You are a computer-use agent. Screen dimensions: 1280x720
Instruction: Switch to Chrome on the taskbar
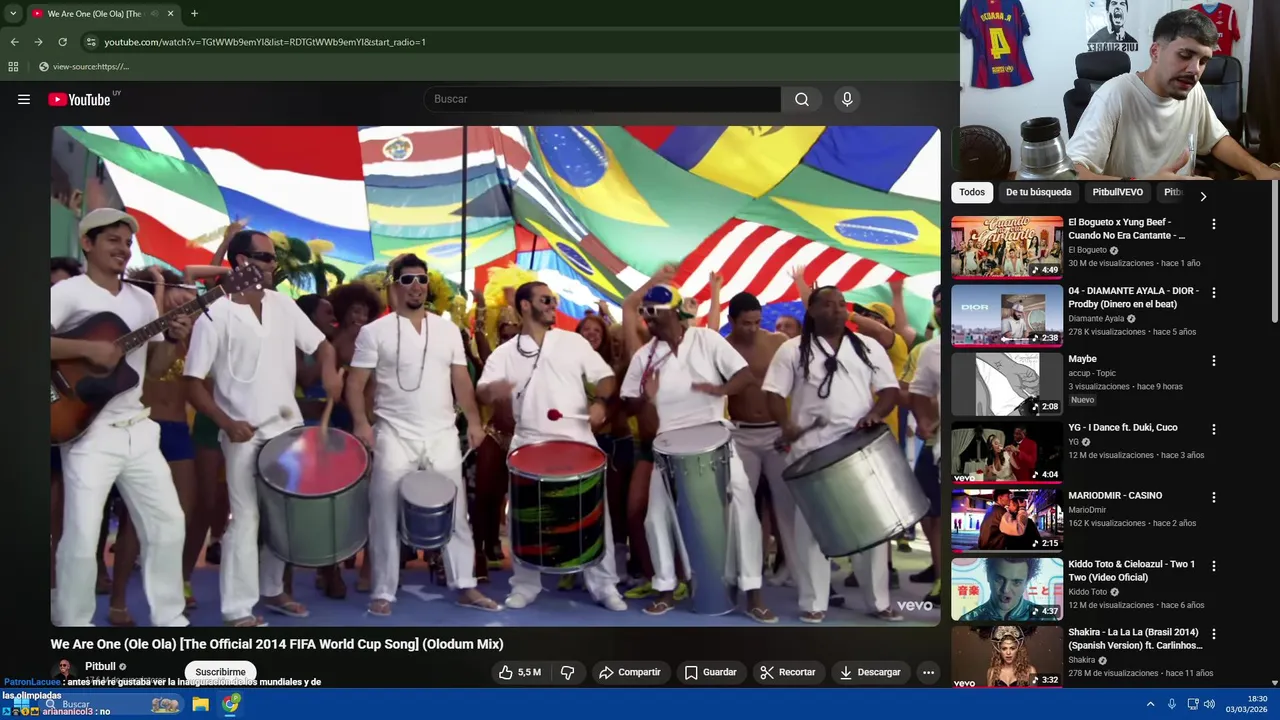click(x=231, y=704)
